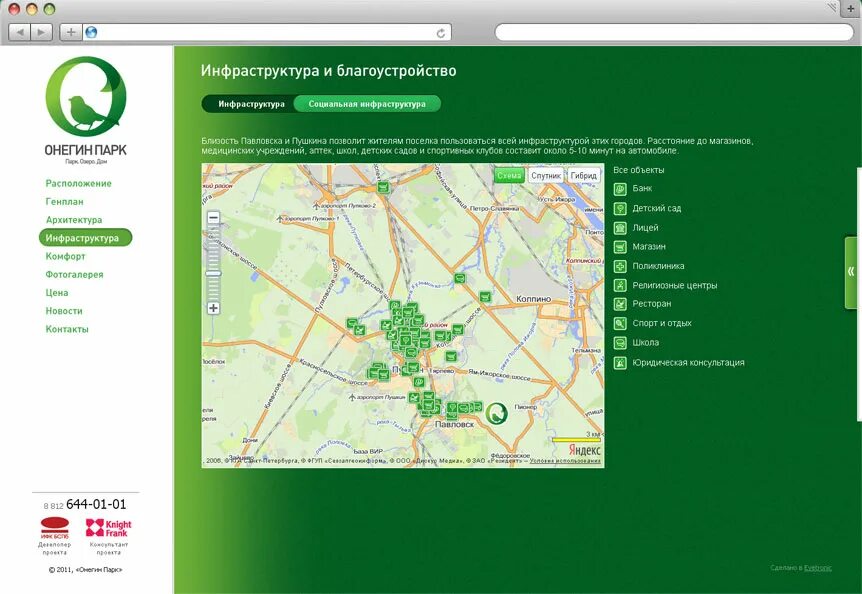Click the Религиозные центры icon
Screen dimensions: 862x594
620,286
